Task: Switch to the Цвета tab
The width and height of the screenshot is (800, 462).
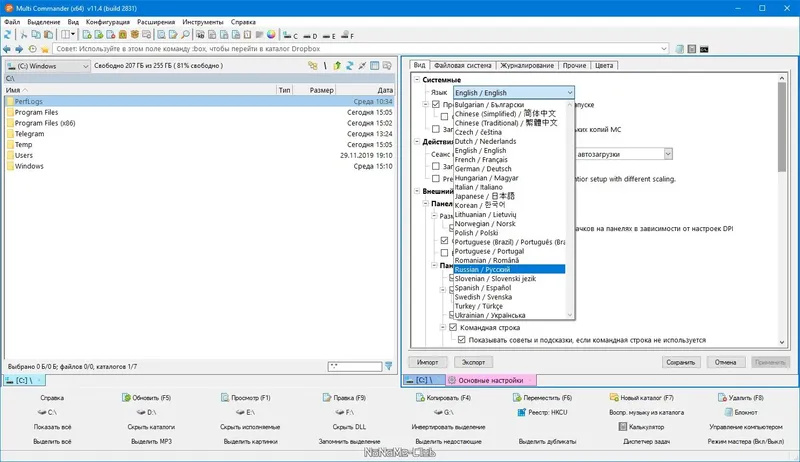Action: pos(604,65)
